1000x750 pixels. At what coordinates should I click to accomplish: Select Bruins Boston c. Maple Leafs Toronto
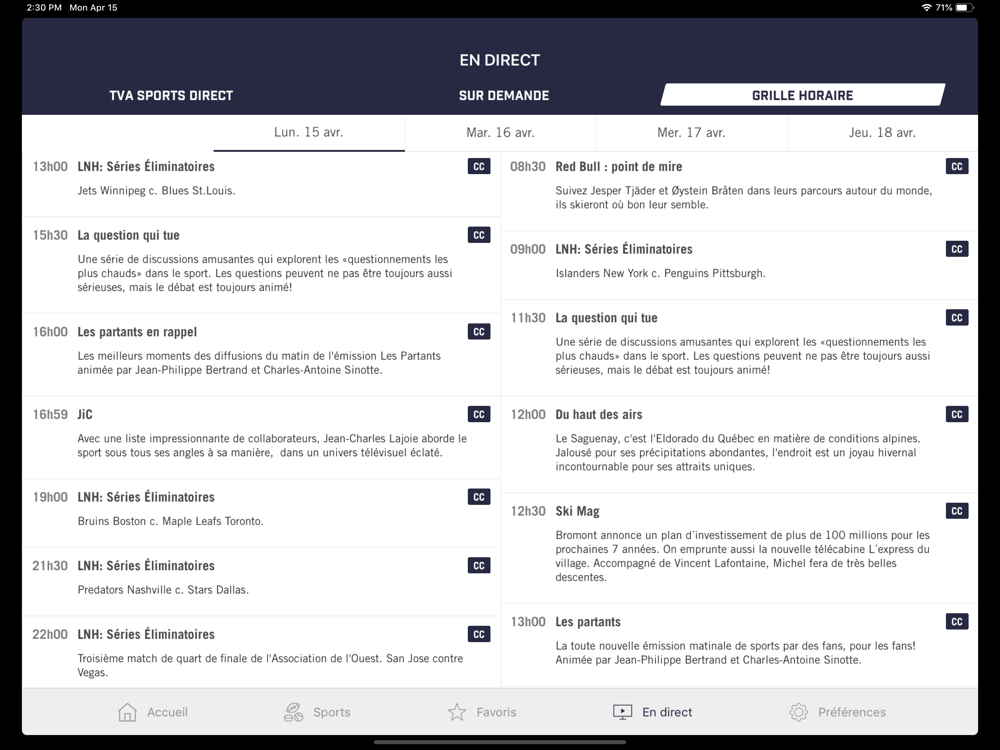(170, 521)
